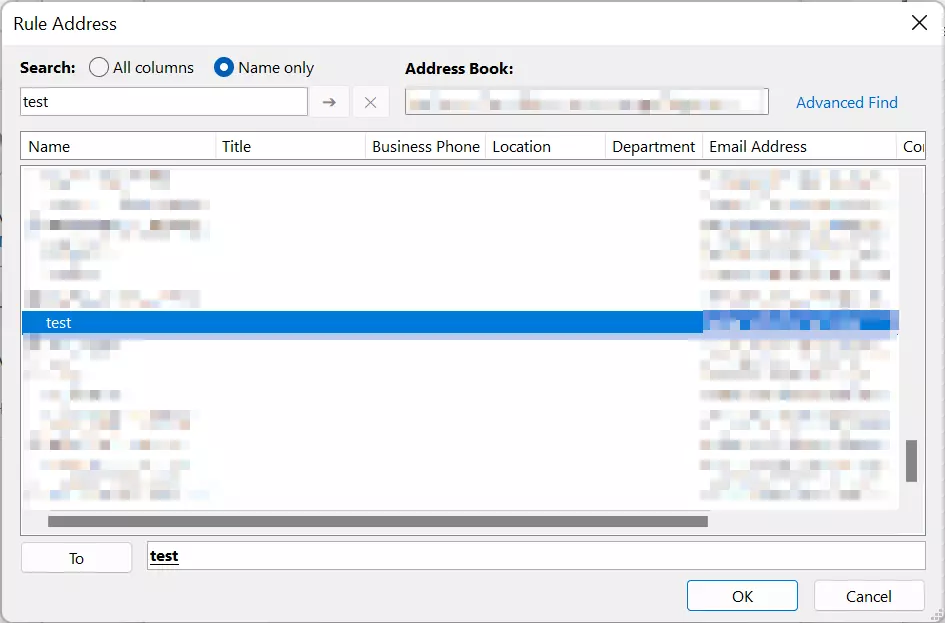Viewport: 945px width, 623px height.
Task: Sort by the Name column header
Action: coord(118,146)
